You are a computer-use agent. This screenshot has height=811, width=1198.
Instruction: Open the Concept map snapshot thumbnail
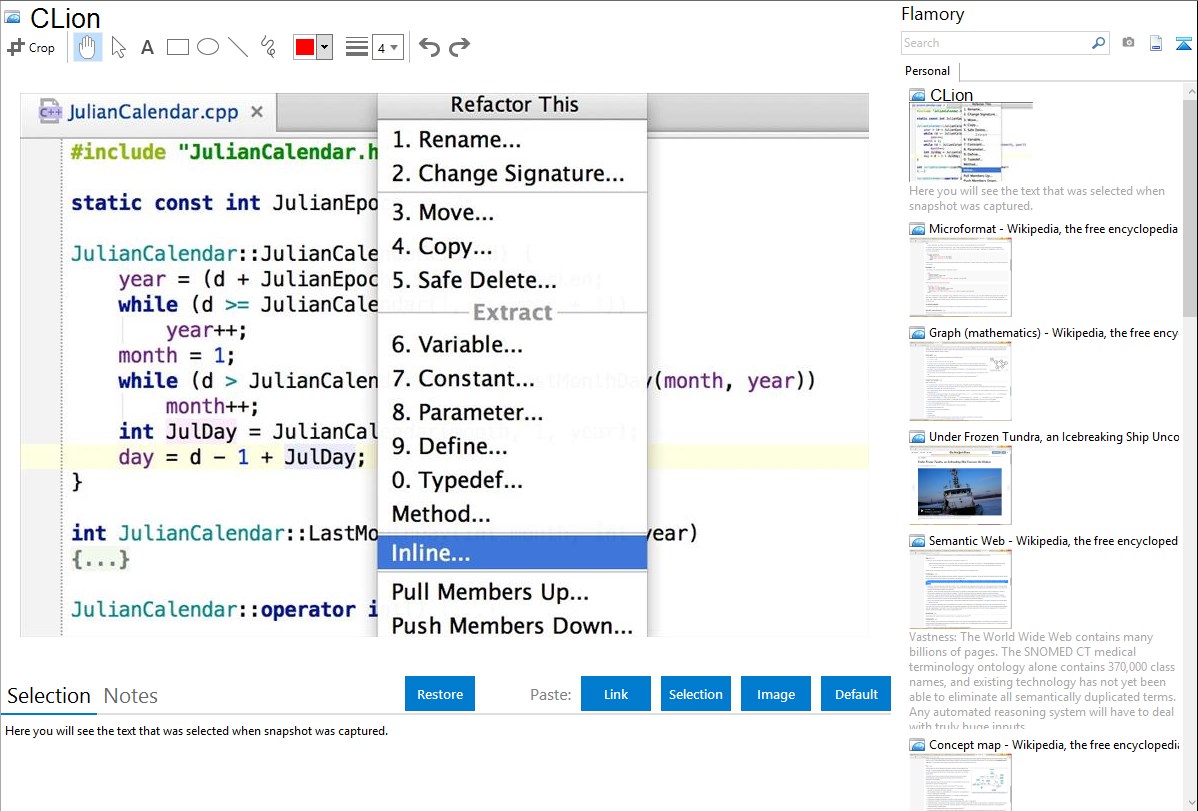coord(960,782)
